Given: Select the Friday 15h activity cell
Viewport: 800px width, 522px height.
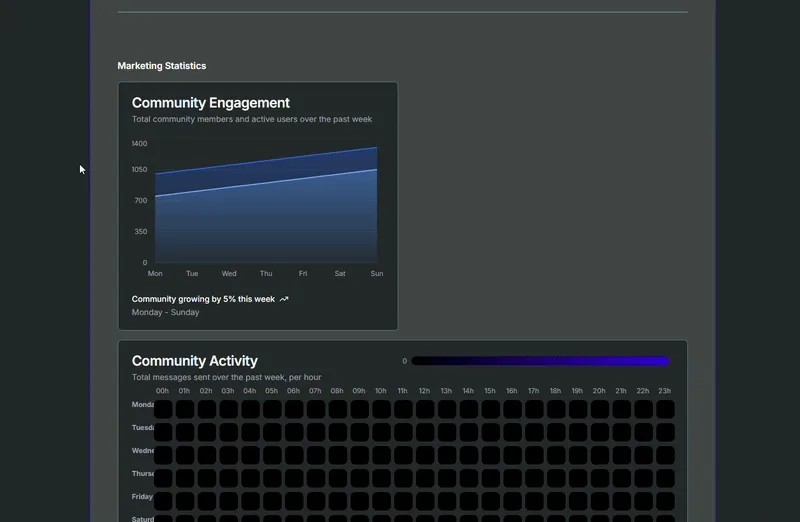Looking at the screenshot, I should point(490,500).
